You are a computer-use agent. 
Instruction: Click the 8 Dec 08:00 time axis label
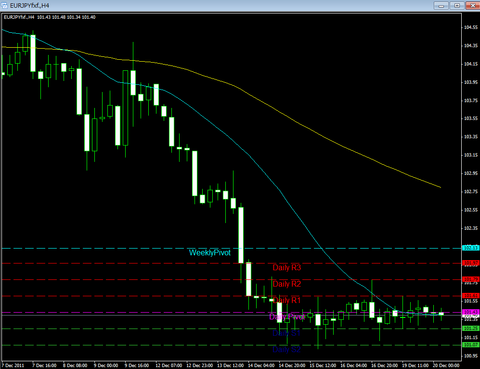75,365
